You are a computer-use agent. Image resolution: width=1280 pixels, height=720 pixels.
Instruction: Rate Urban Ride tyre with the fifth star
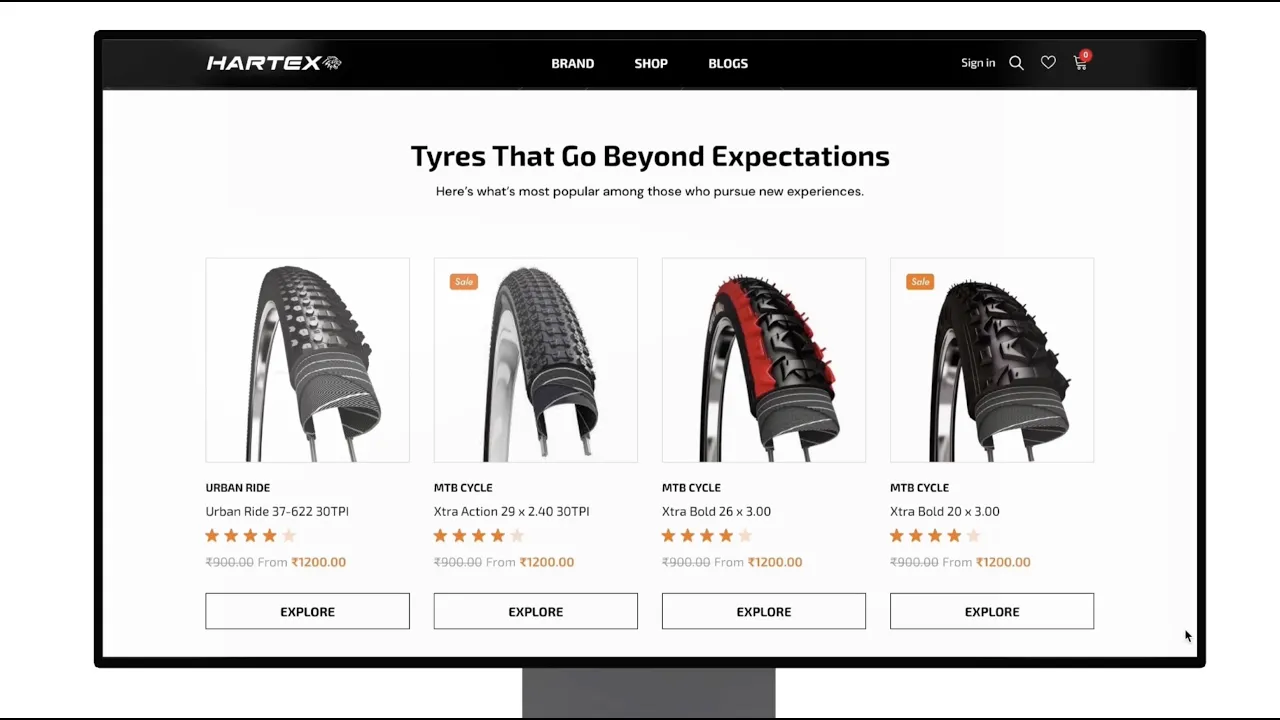[x=289, y=536]
